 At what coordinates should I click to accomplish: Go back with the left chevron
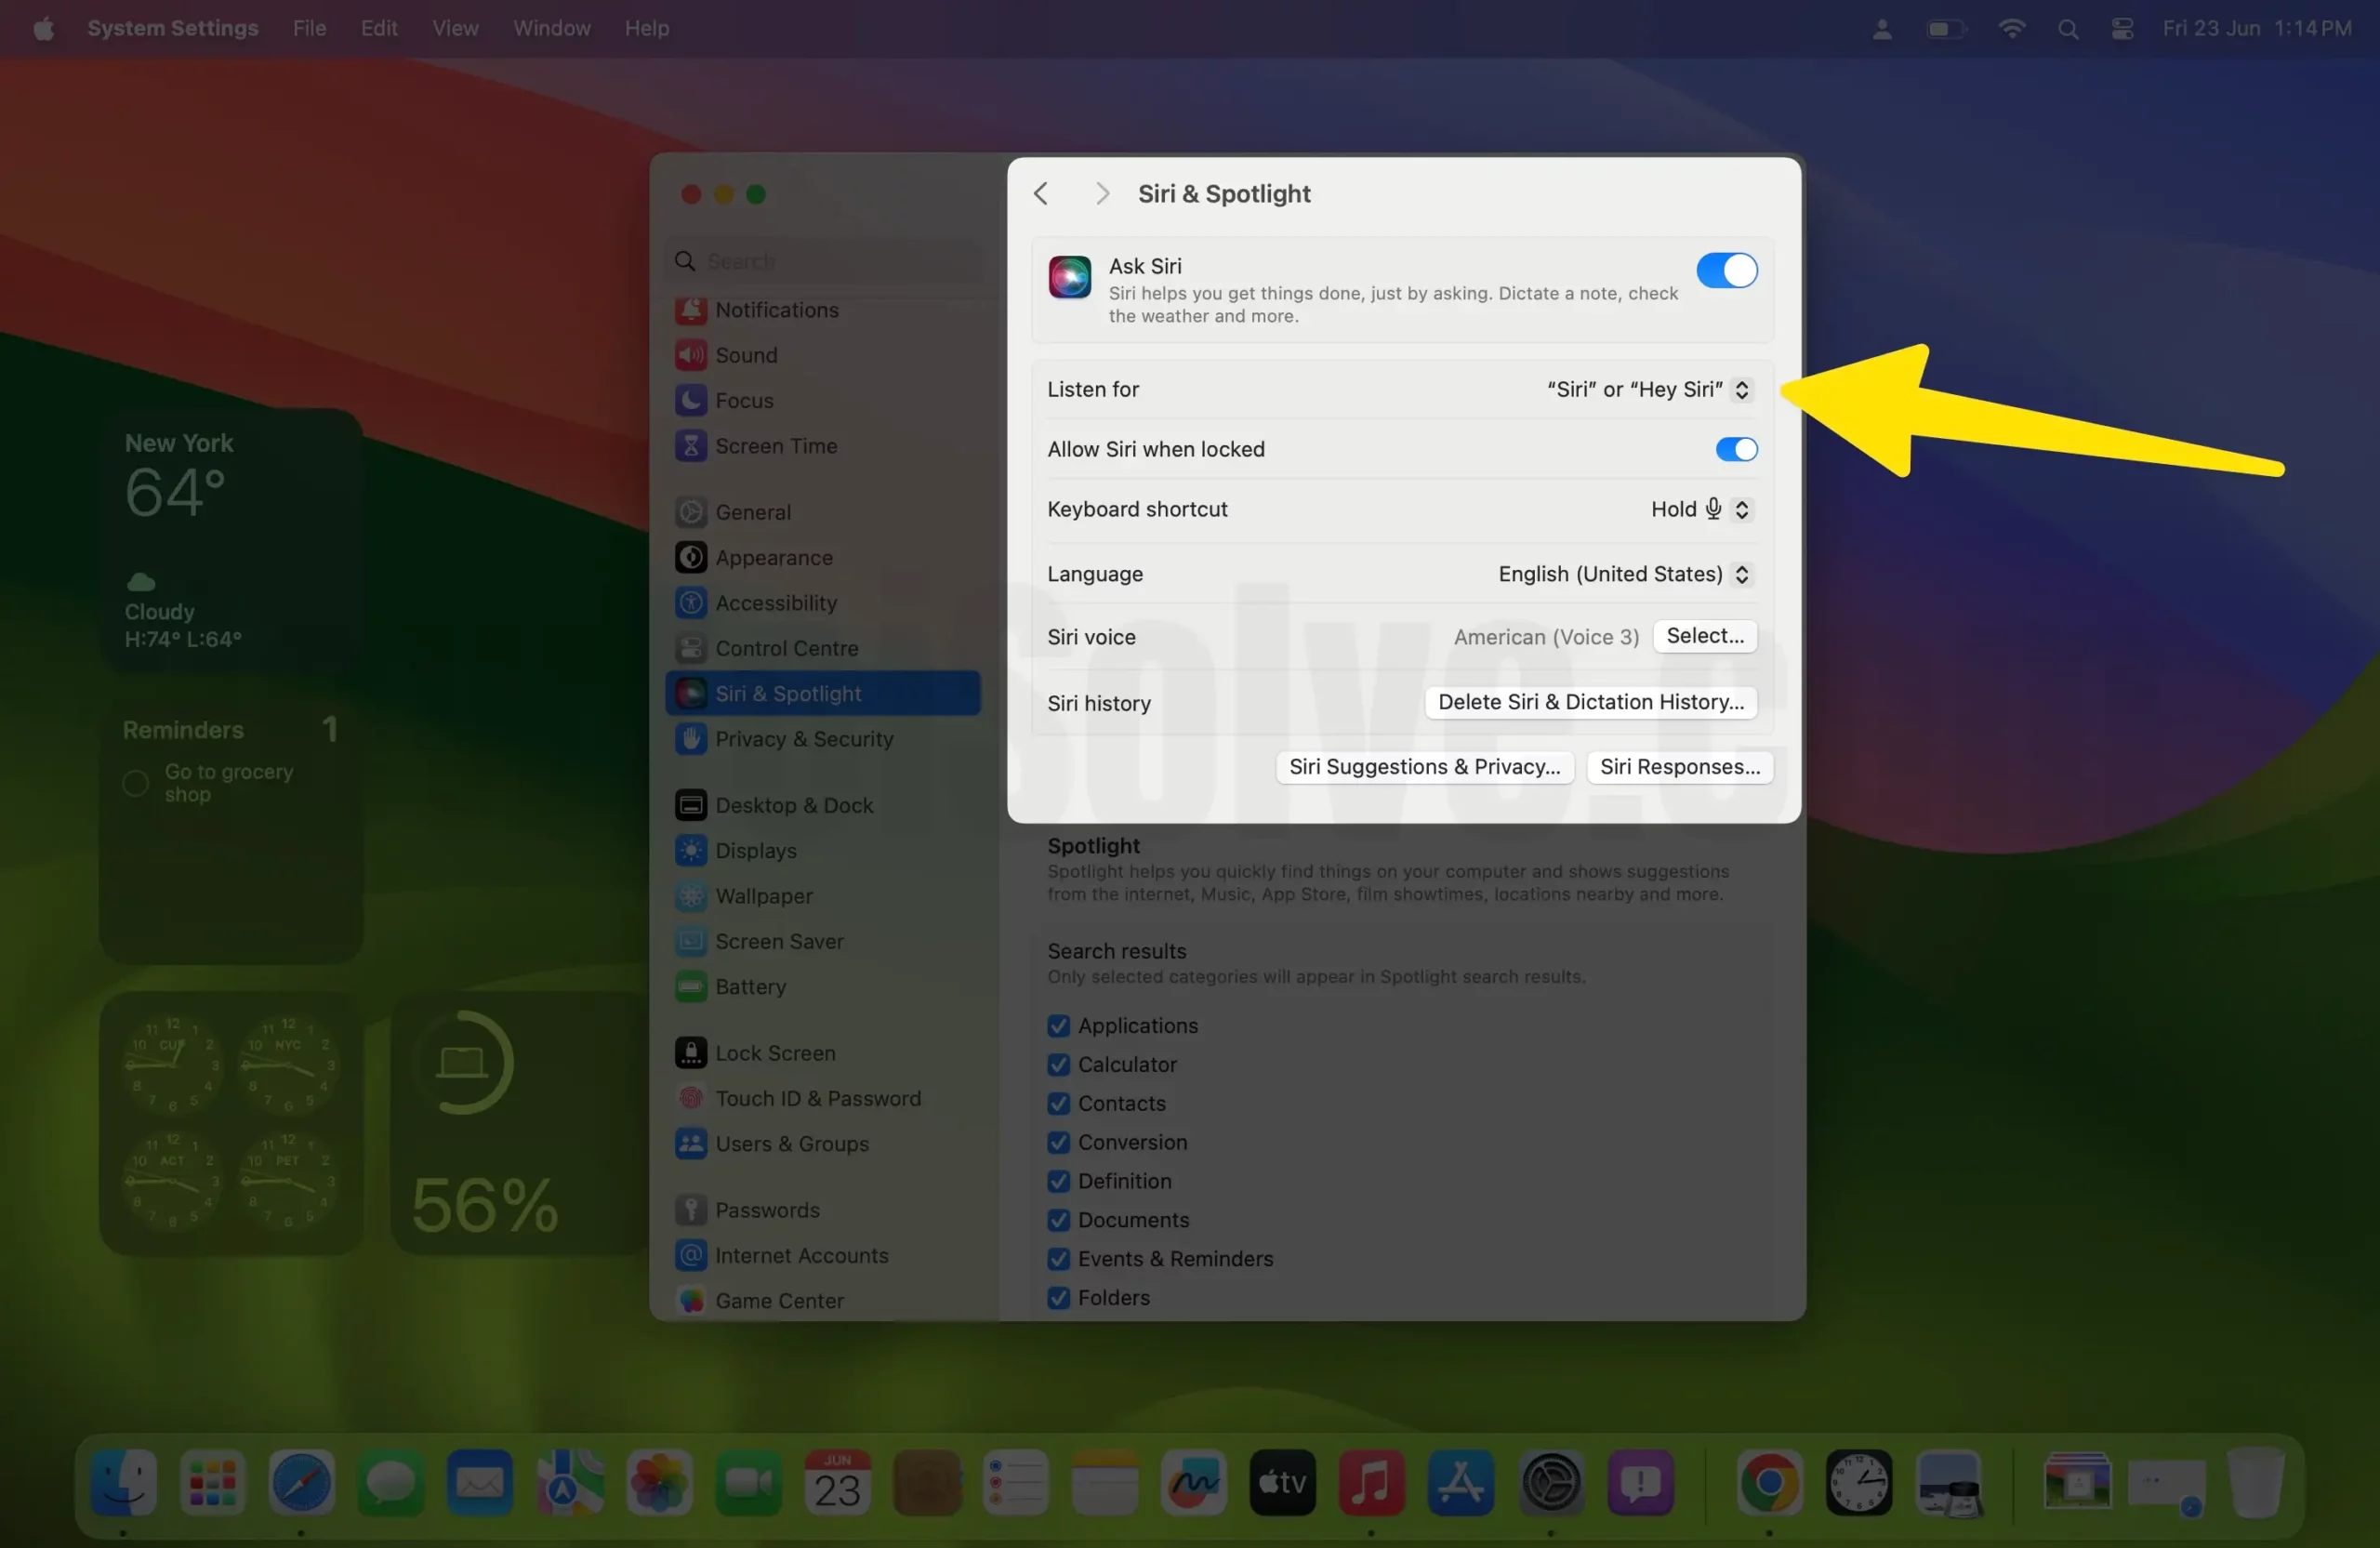tap(1041, 193)
